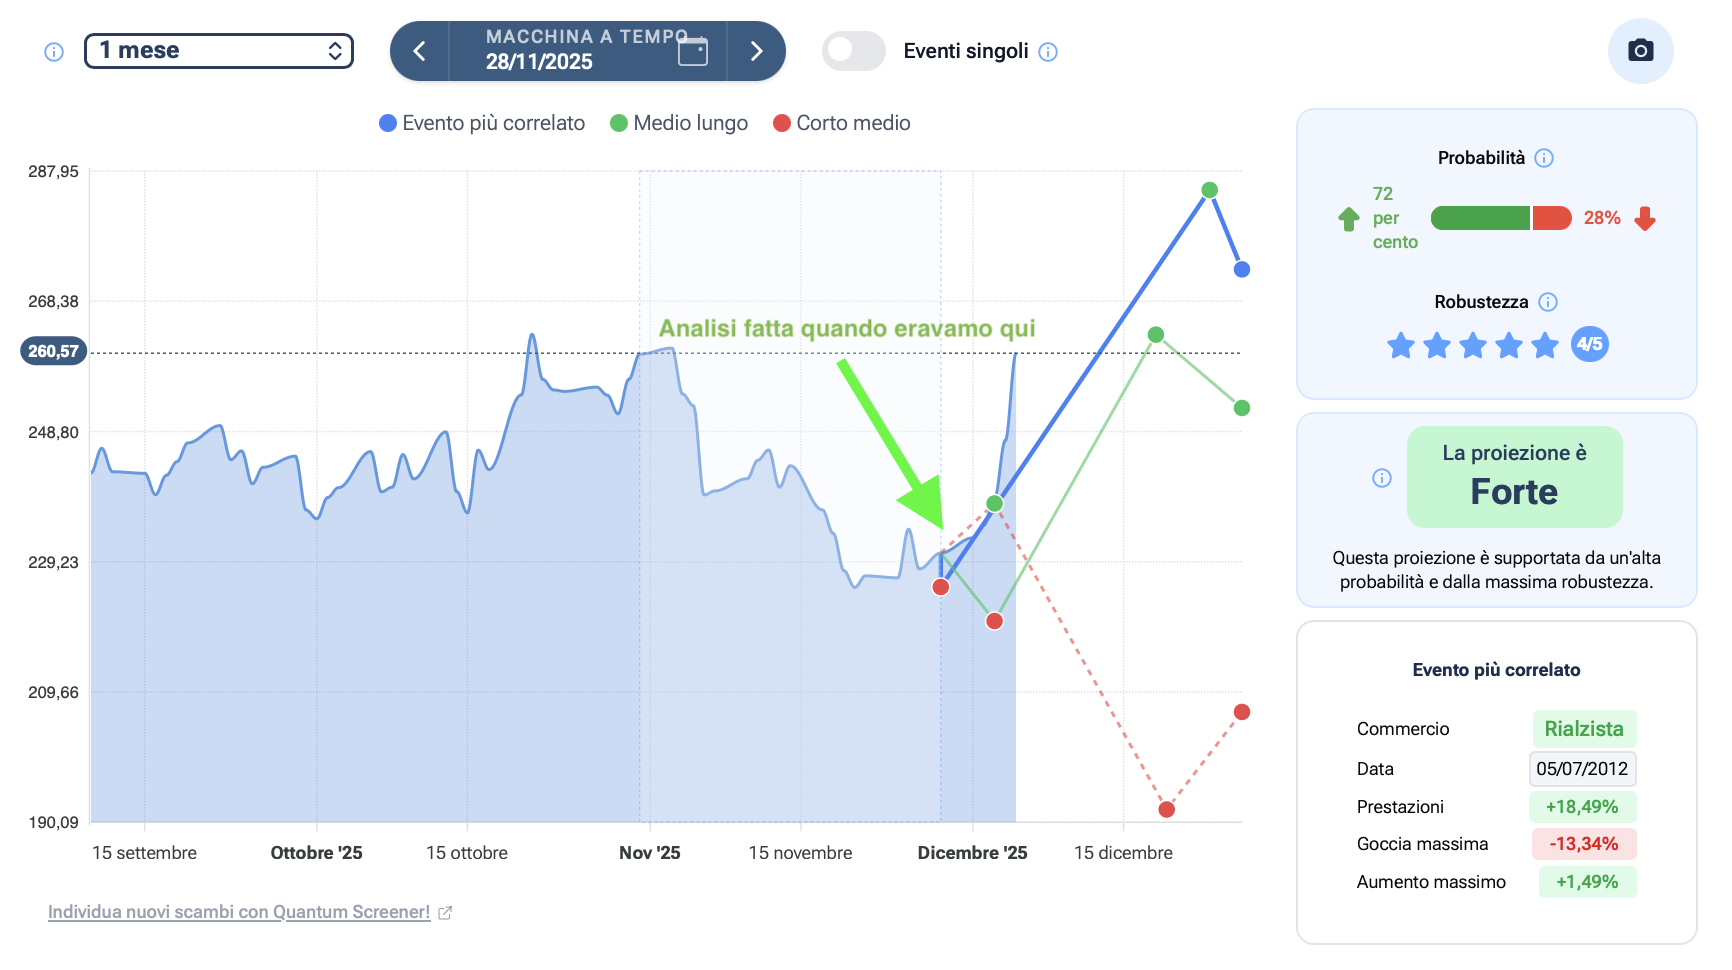
Task: Go to previous date with left chevron
Action: point(420,51)
